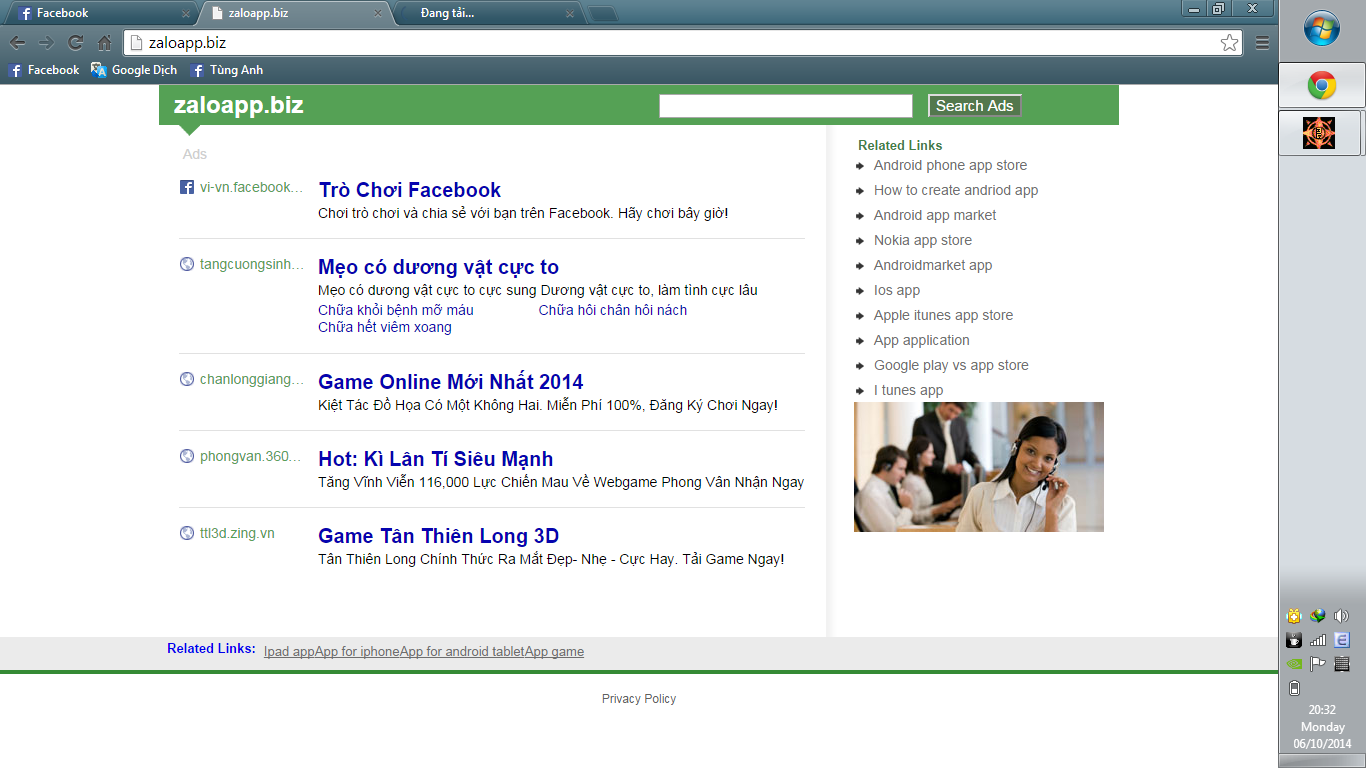Open the Windows Start button

1322,28
